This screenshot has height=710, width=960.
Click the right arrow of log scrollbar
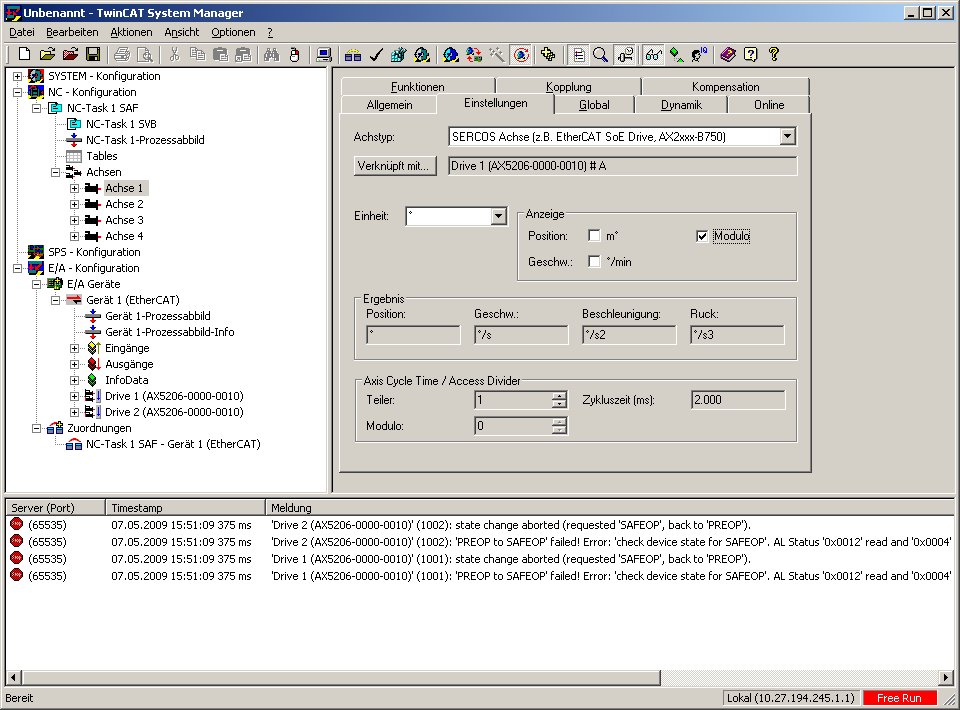click(x=947, y=678)
